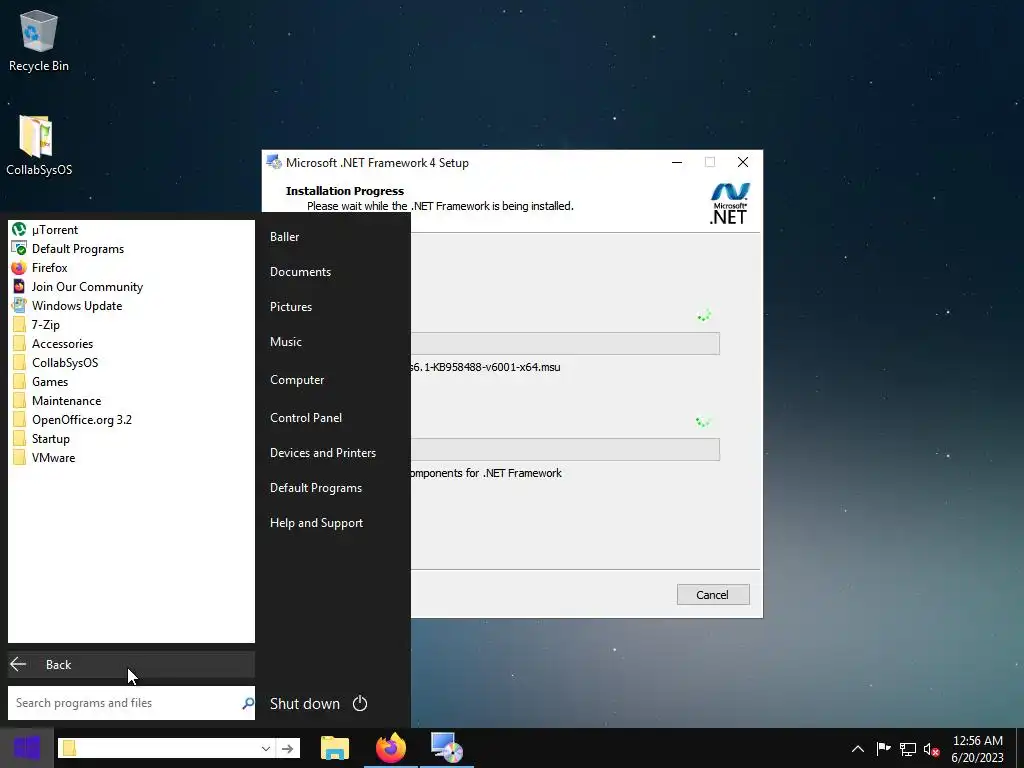
Task: Click the search magnifier icon
Action: pos(248,703)
